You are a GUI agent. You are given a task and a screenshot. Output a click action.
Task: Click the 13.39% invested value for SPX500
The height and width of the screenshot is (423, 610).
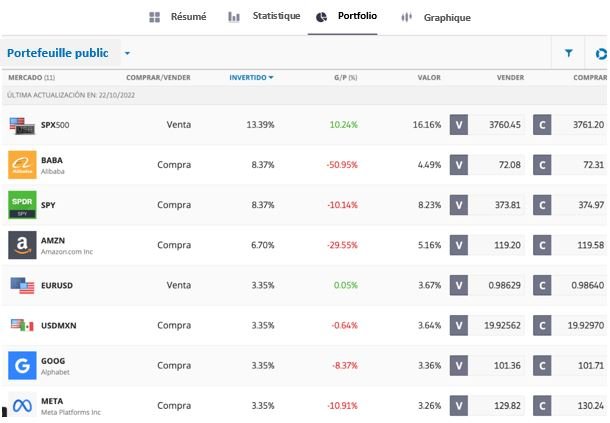point(260,125)
